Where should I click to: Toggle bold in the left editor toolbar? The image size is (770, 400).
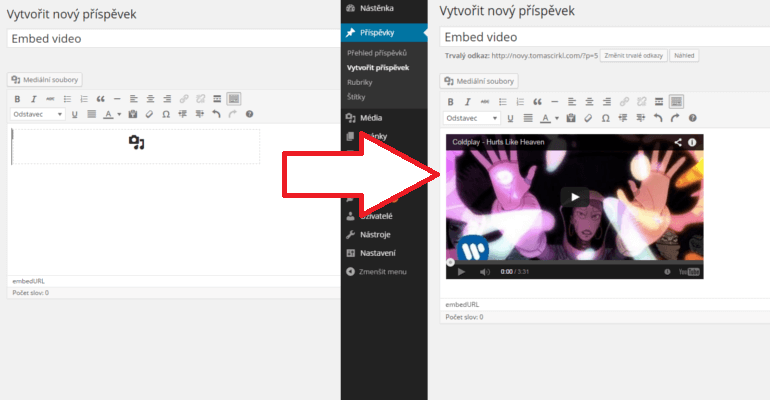(17, 99)
